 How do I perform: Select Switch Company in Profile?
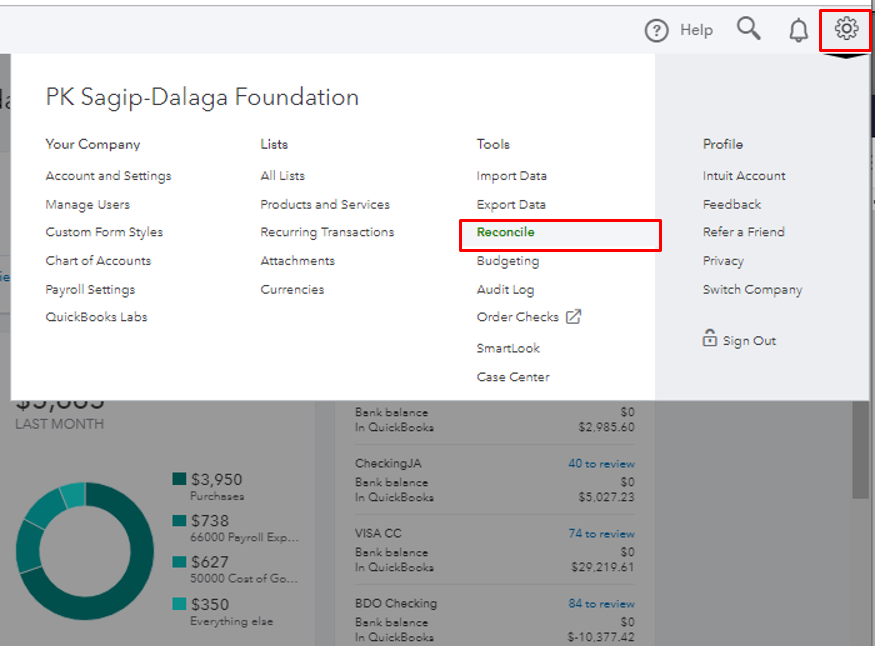[752, 290]
